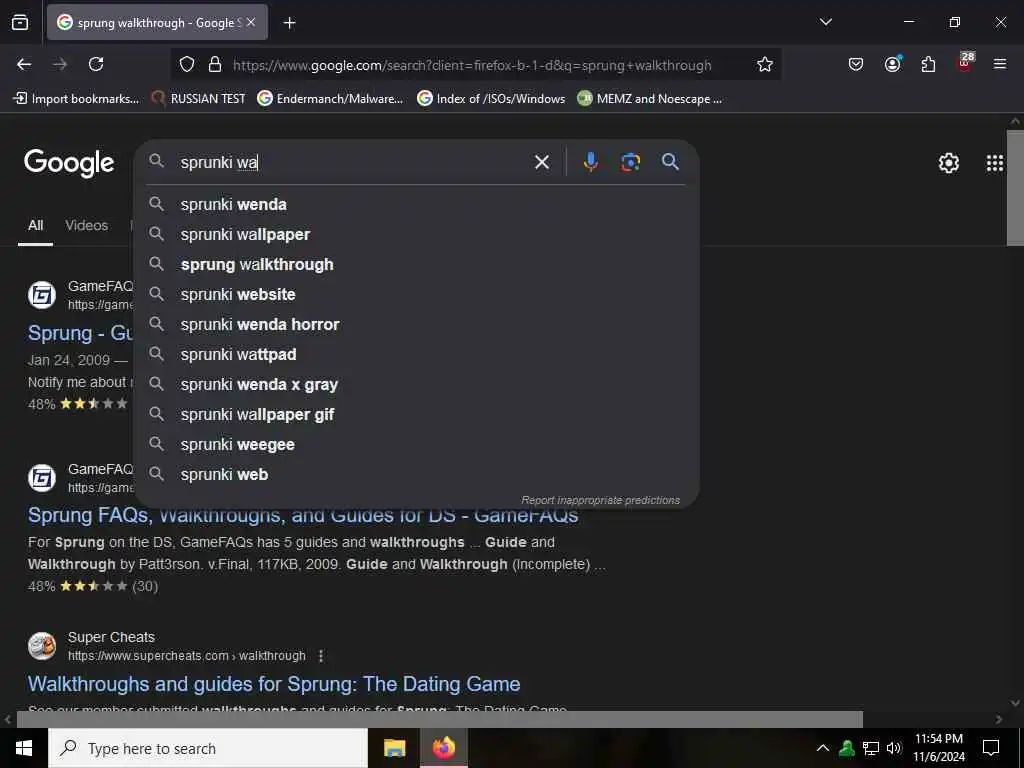Switch to the All results tab
Image resolution: width=1024 pixels, height=768 pixels.
click(x=35, y=225)
